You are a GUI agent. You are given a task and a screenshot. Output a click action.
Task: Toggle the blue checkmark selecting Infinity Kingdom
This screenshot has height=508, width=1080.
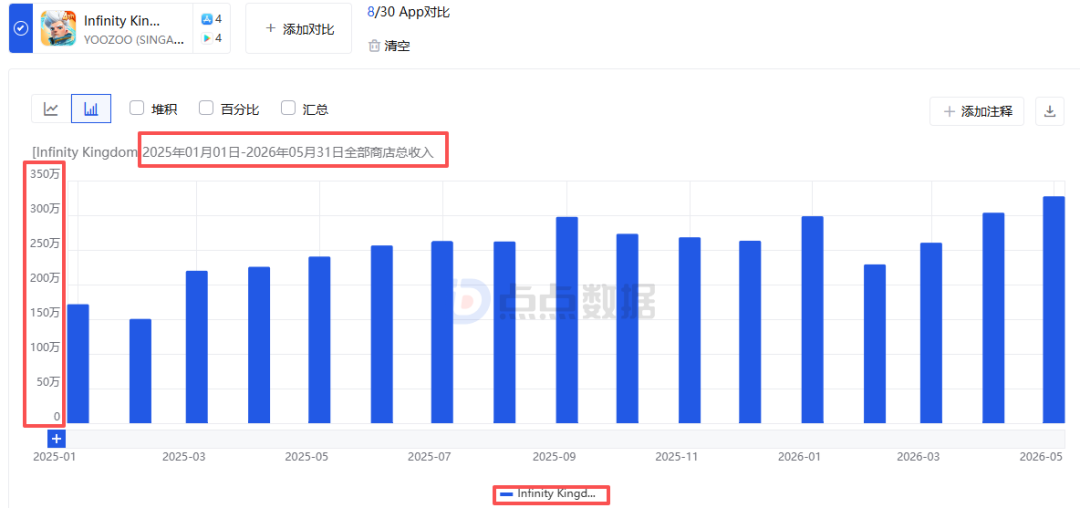[x=21, y=28]
